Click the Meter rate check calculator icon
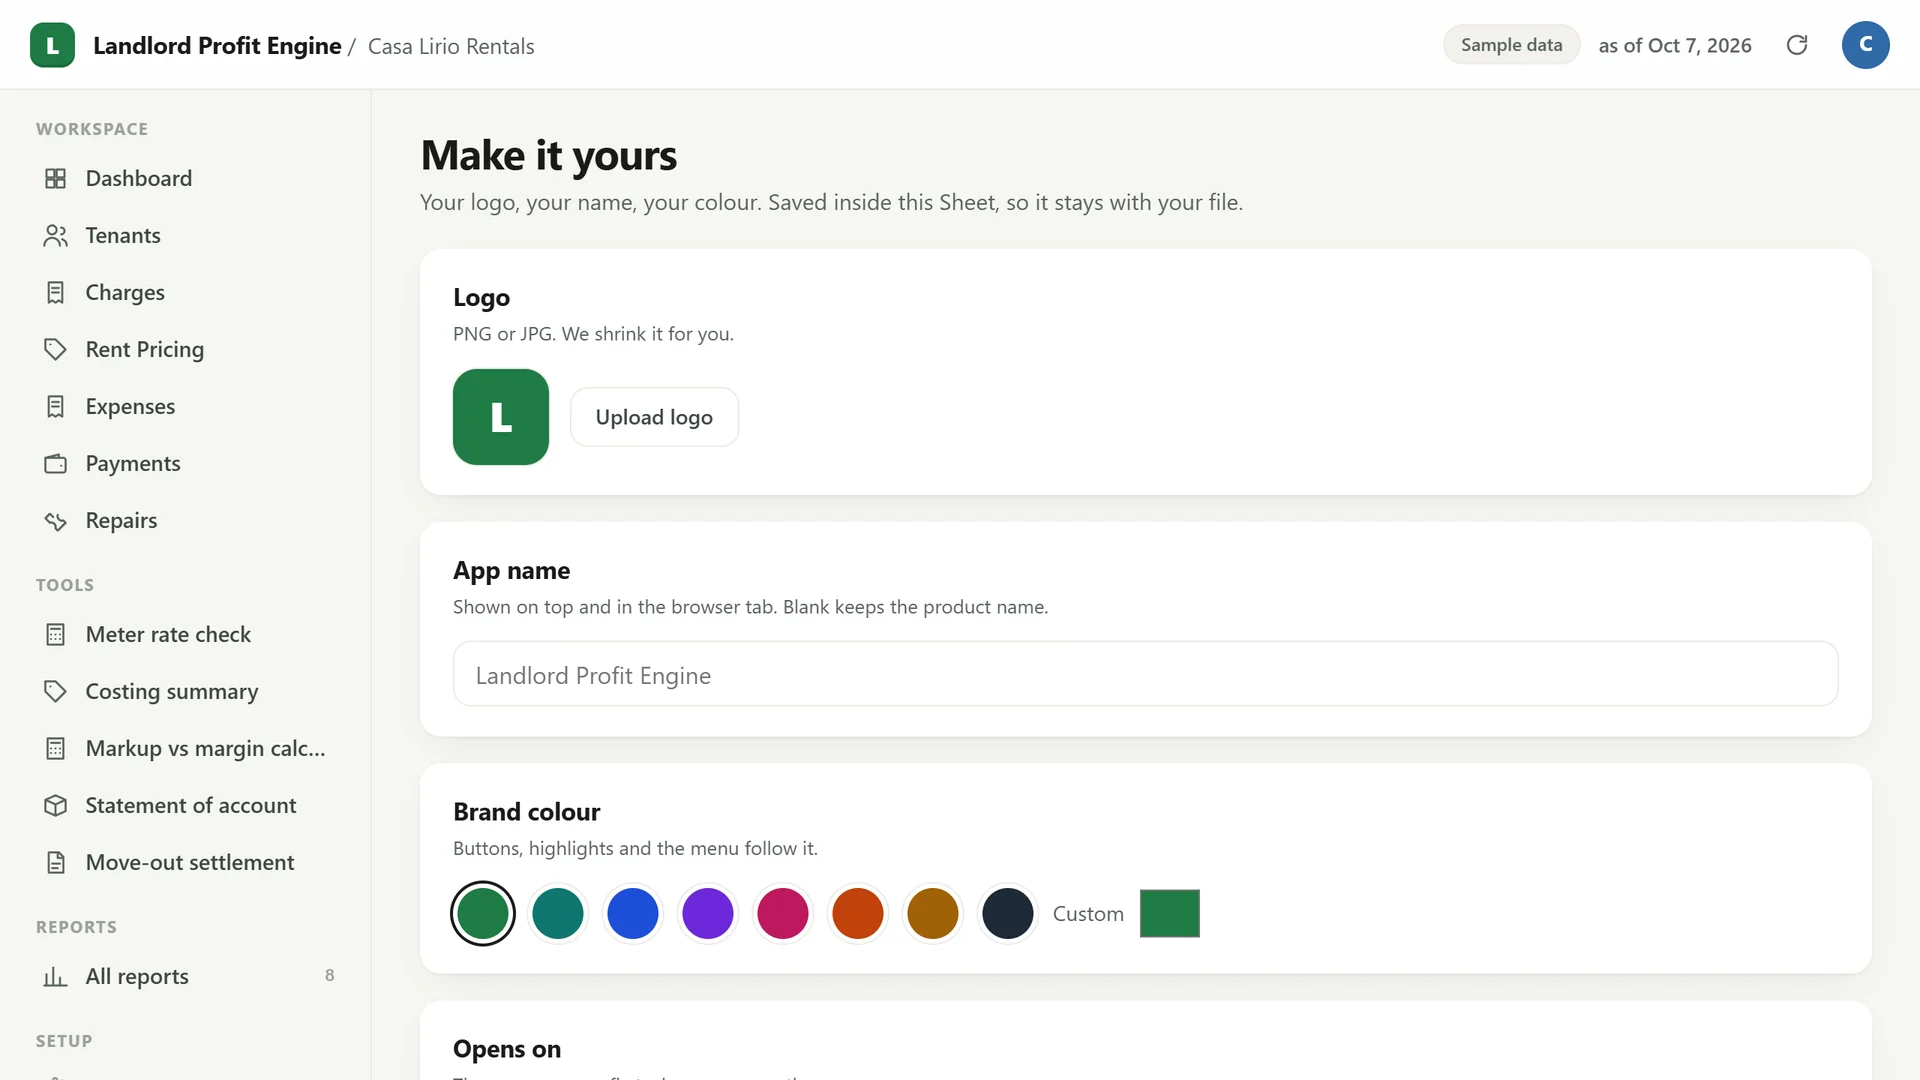Image resolution: width=1920 pixels, height=1080 pixels. tap(56, 634)
